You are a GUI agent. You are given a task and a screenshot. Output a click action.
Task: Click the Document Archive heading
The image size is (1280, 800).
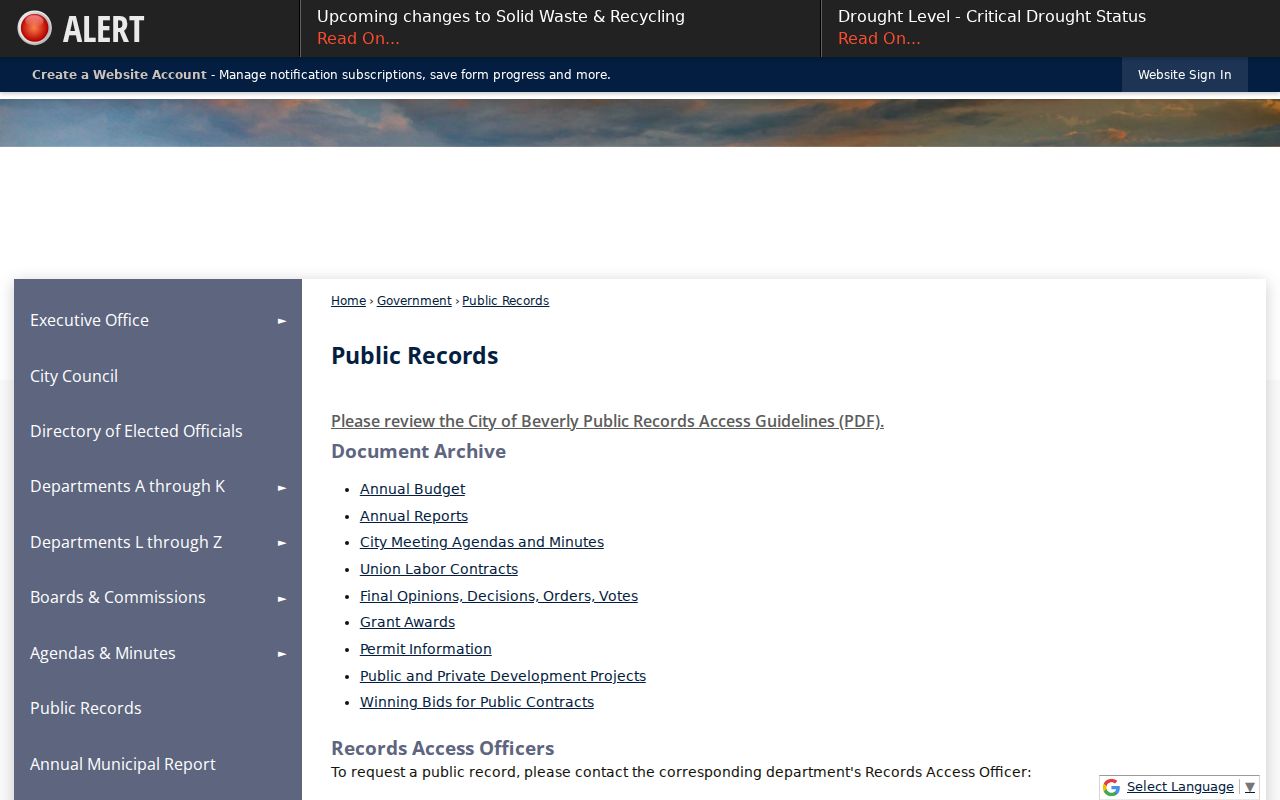point(418,451)
